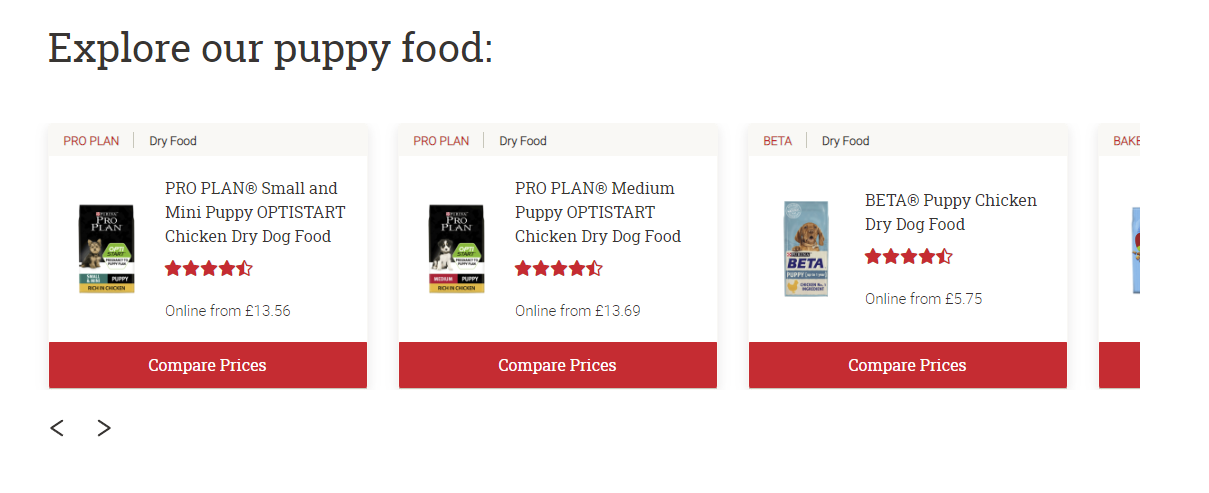The image size is (1209, 493).
Task: Open BETA Puppy Chicken Dry Dog Food title
Action: [951, 212]
